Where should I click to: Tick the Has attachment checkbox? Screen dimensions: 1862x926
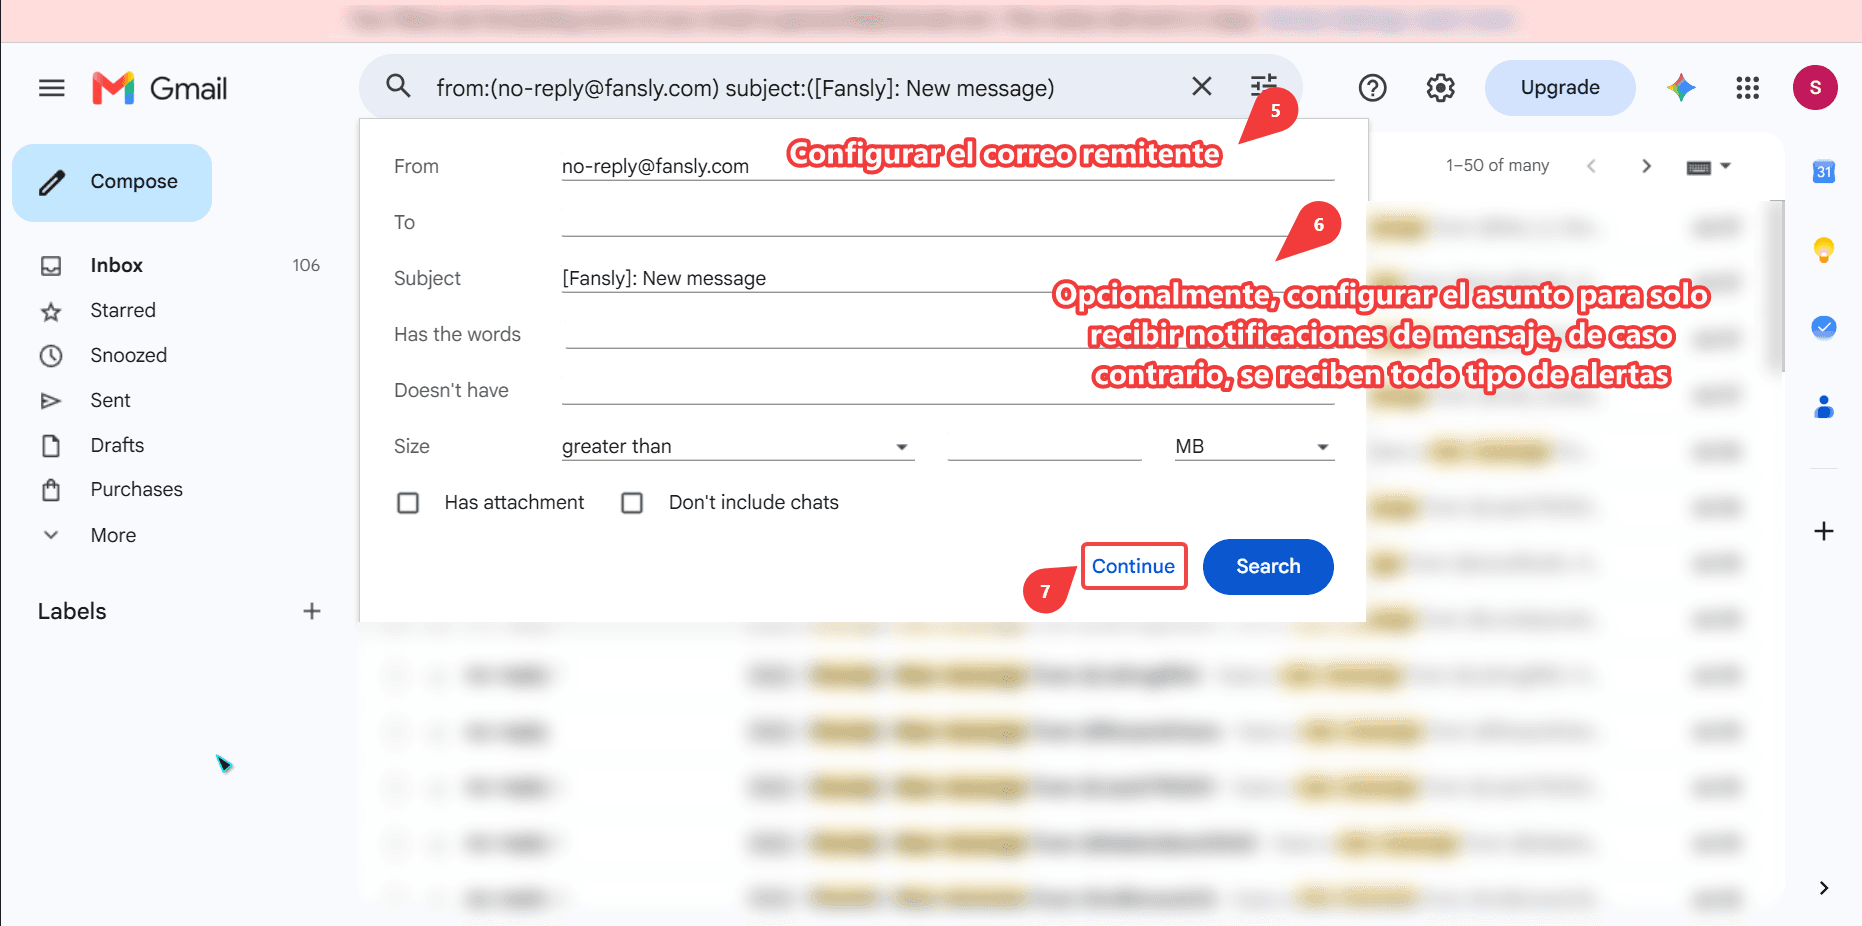pyautogui.click(x=408, y=503)
